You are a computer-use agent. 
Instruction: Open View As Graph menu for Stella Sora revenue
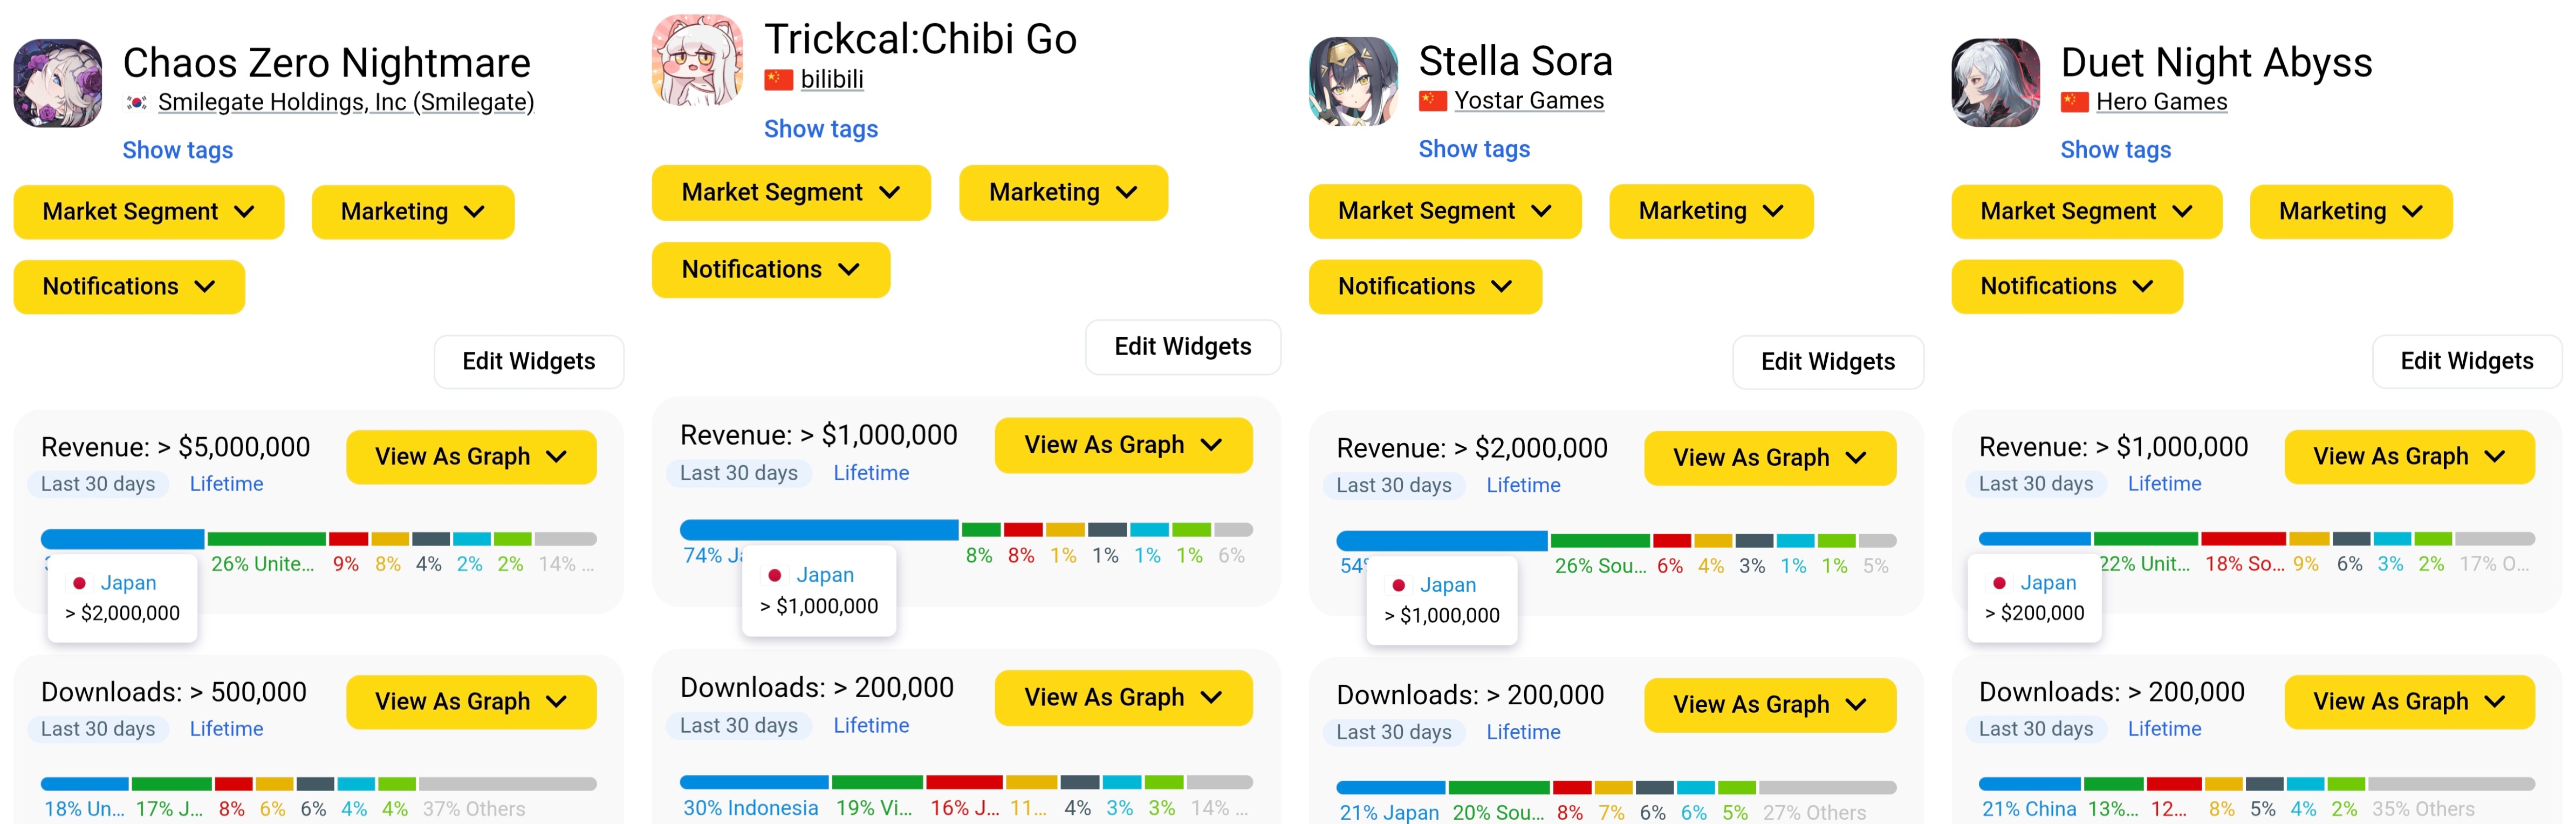(1769, 458)
